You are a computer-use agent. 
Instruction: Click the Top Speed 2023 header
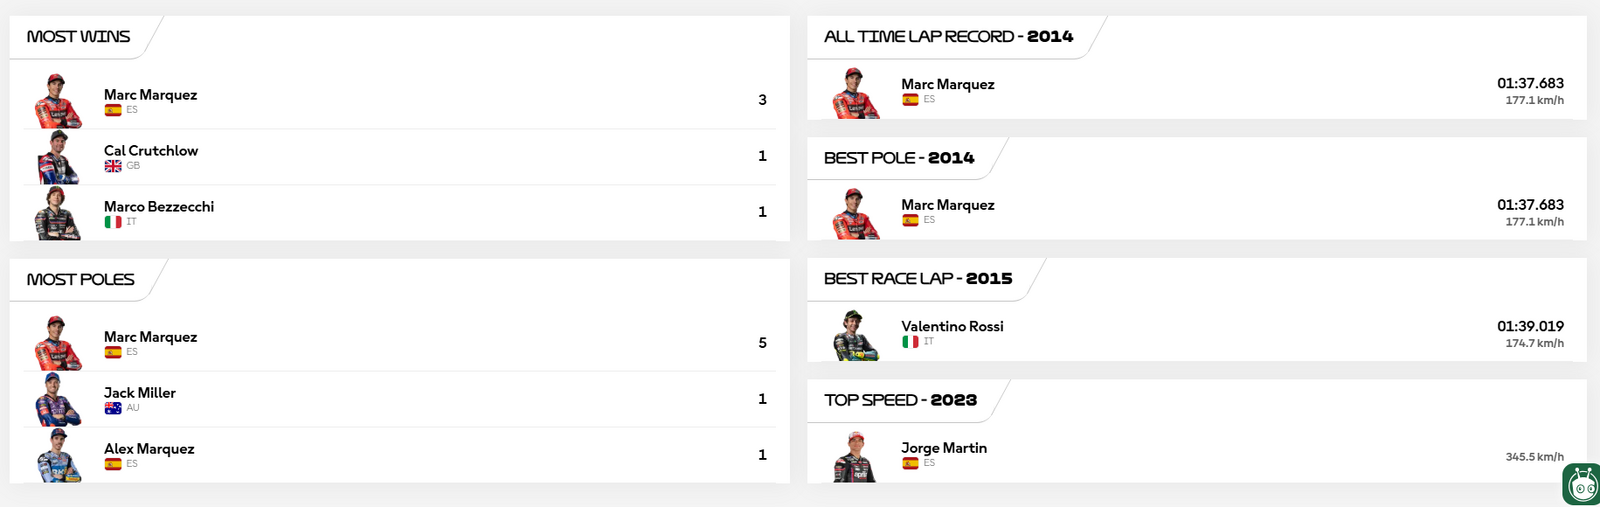[900, 400]
